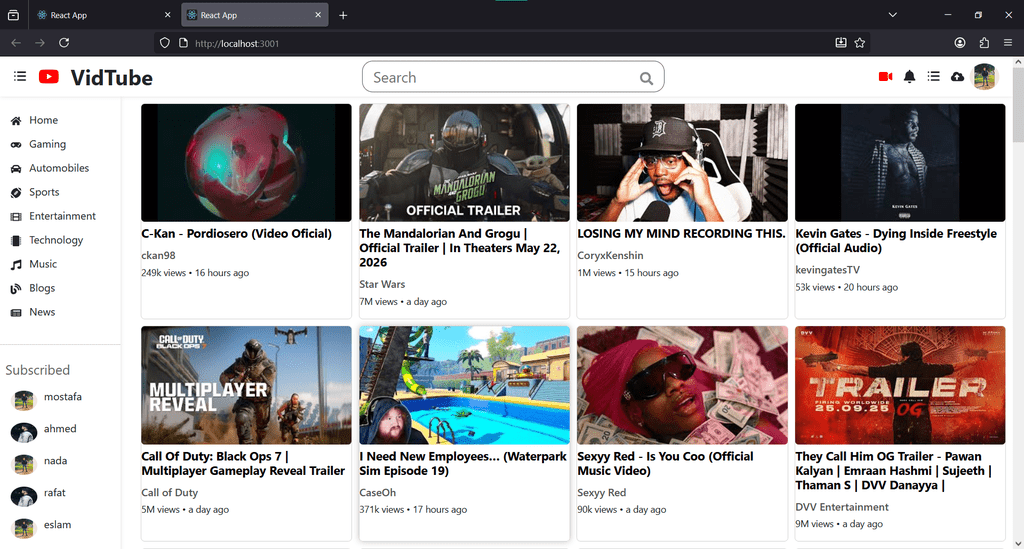Open the user profile avatar in header
The image size is (1024, 549).
985,77
